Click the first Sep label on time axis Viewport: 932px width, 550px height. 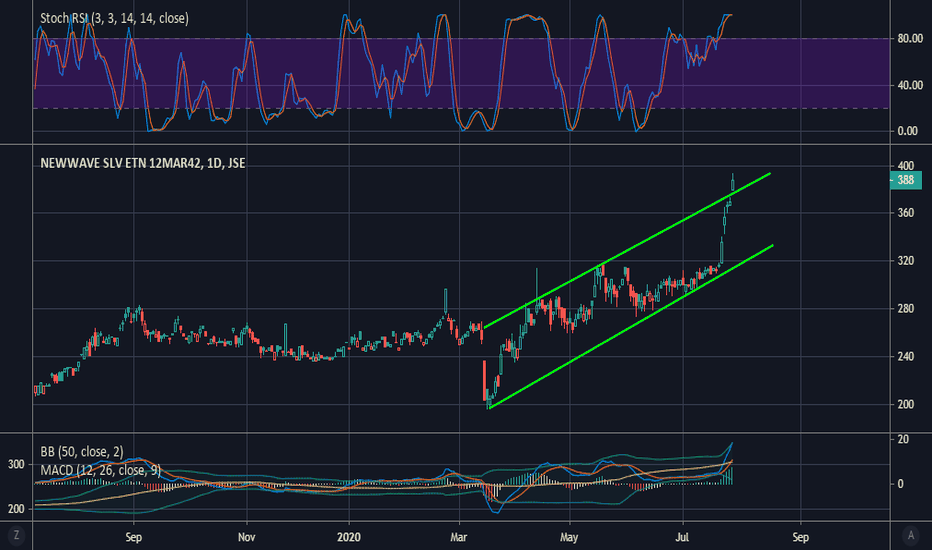point(134,538)
